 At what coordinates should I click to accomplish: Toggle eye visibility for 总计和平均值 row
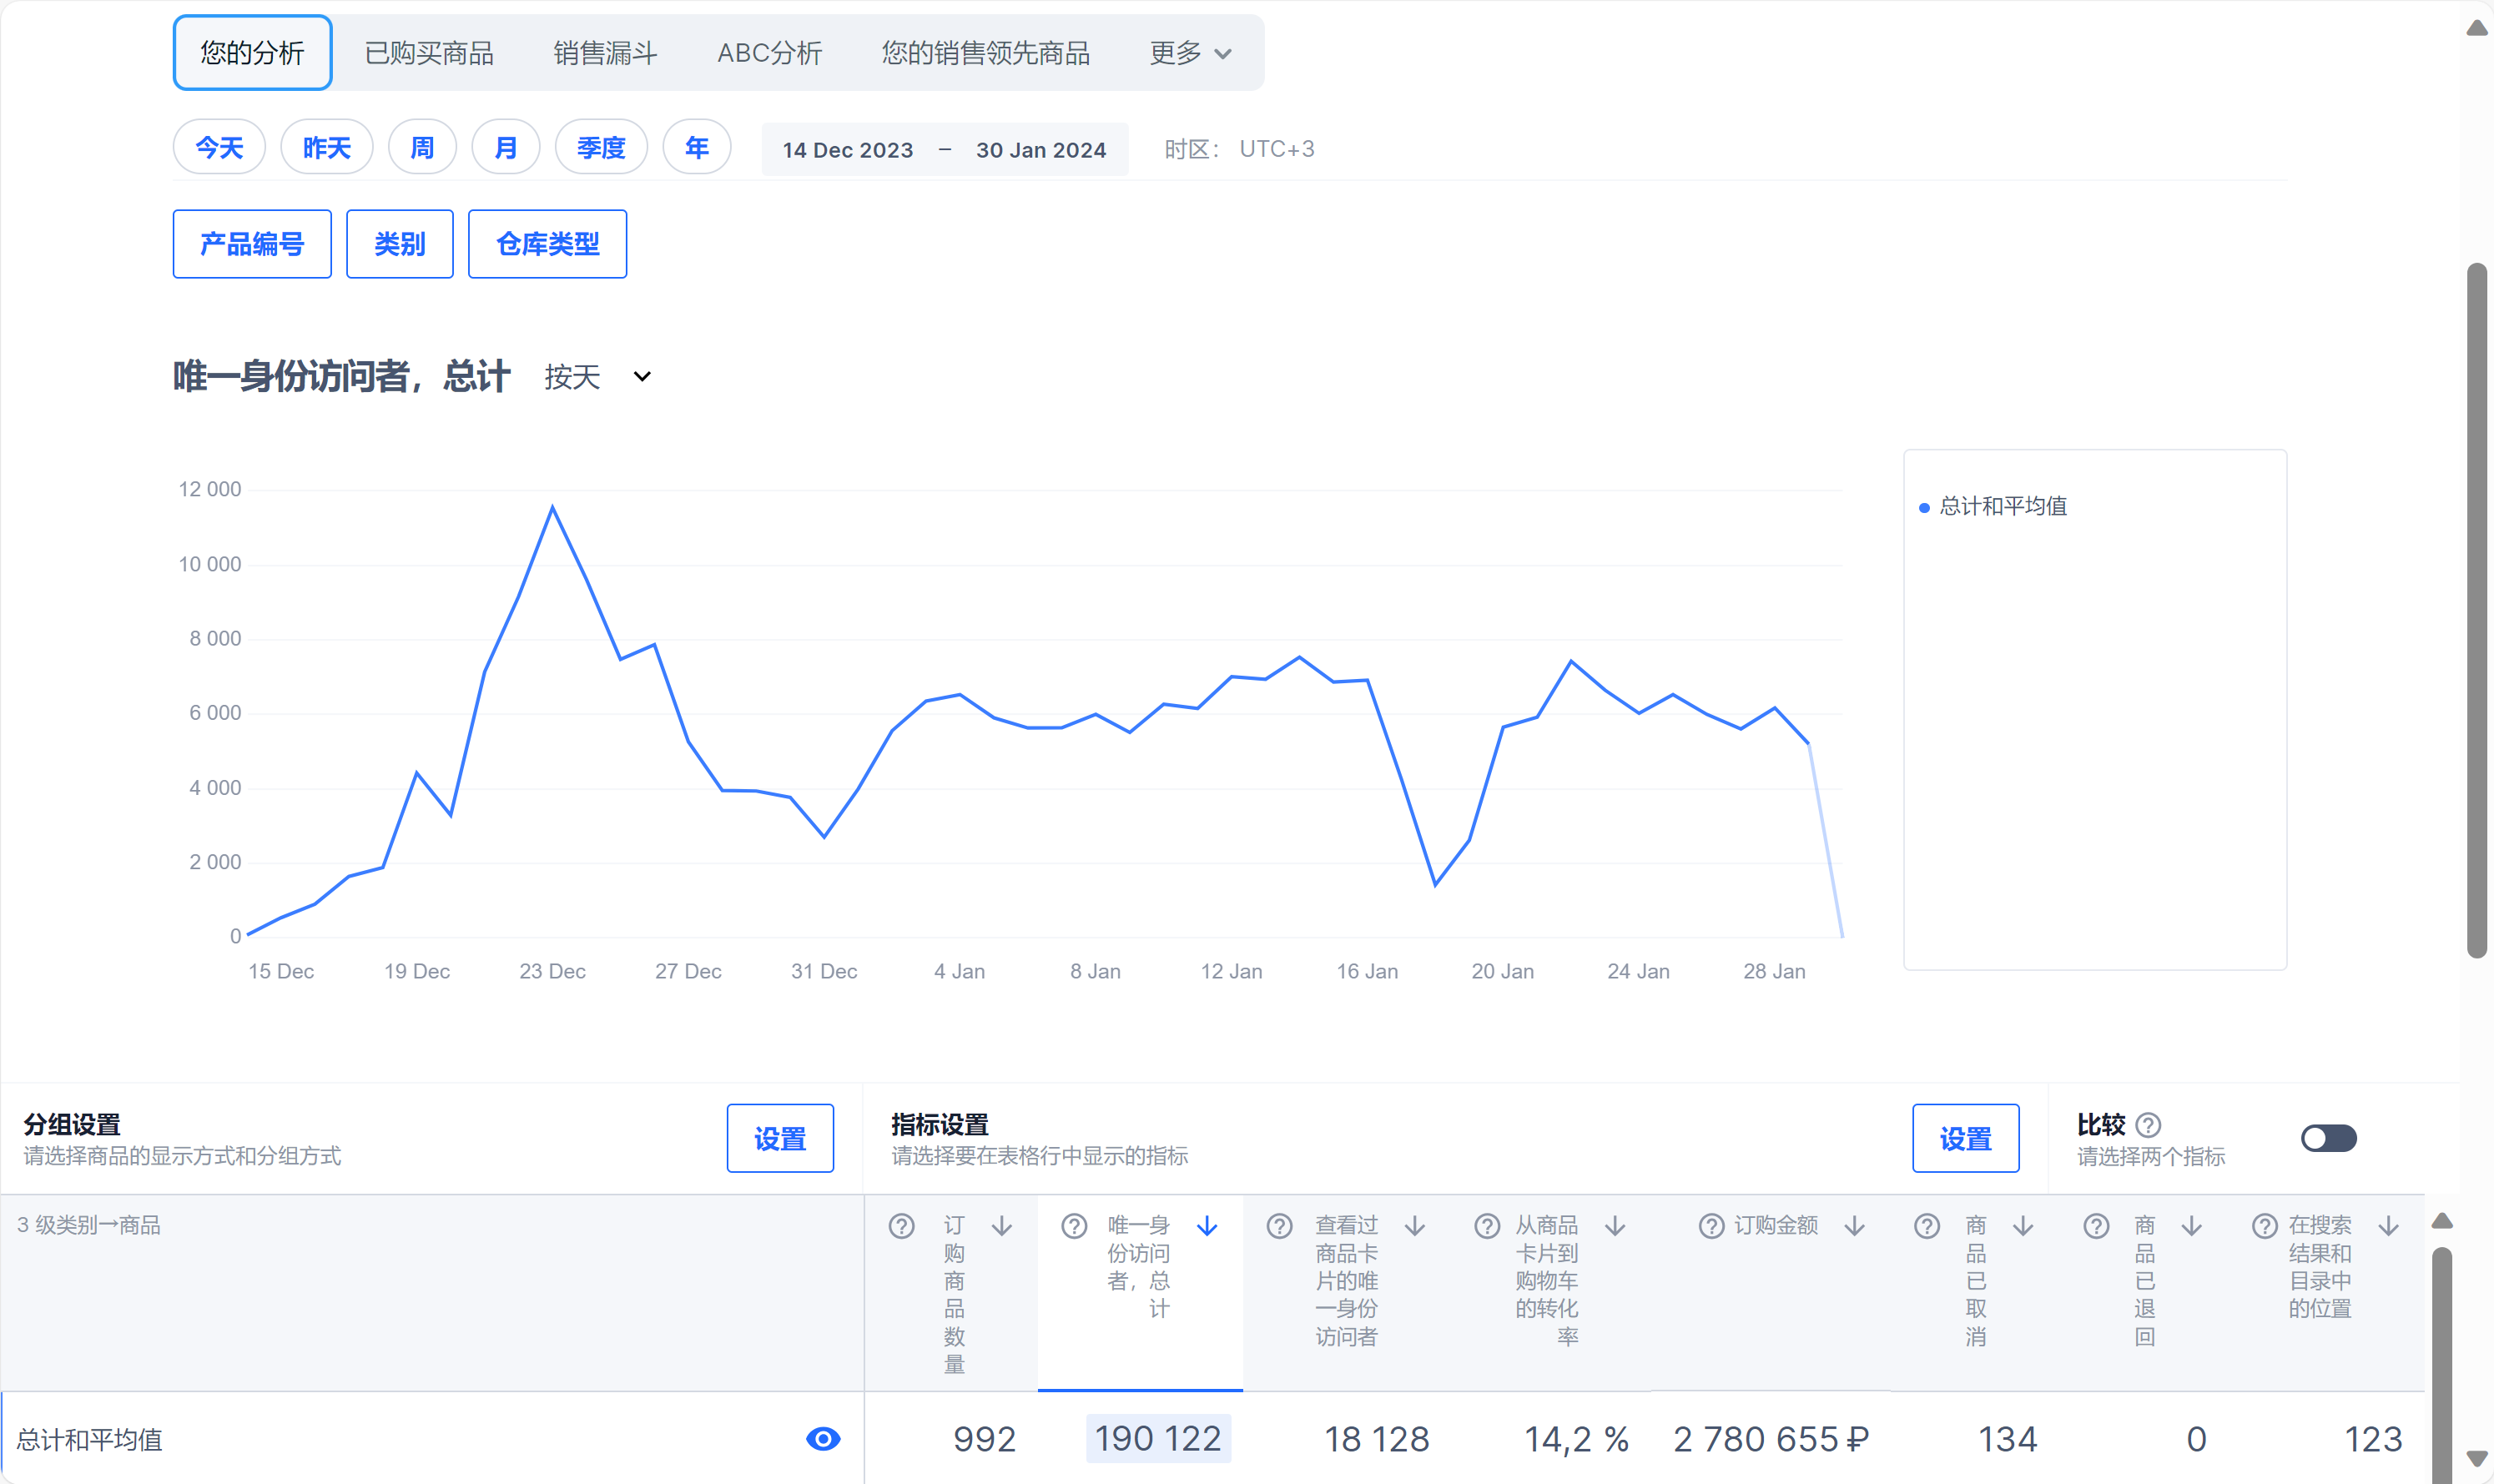tap(823, 1439)
